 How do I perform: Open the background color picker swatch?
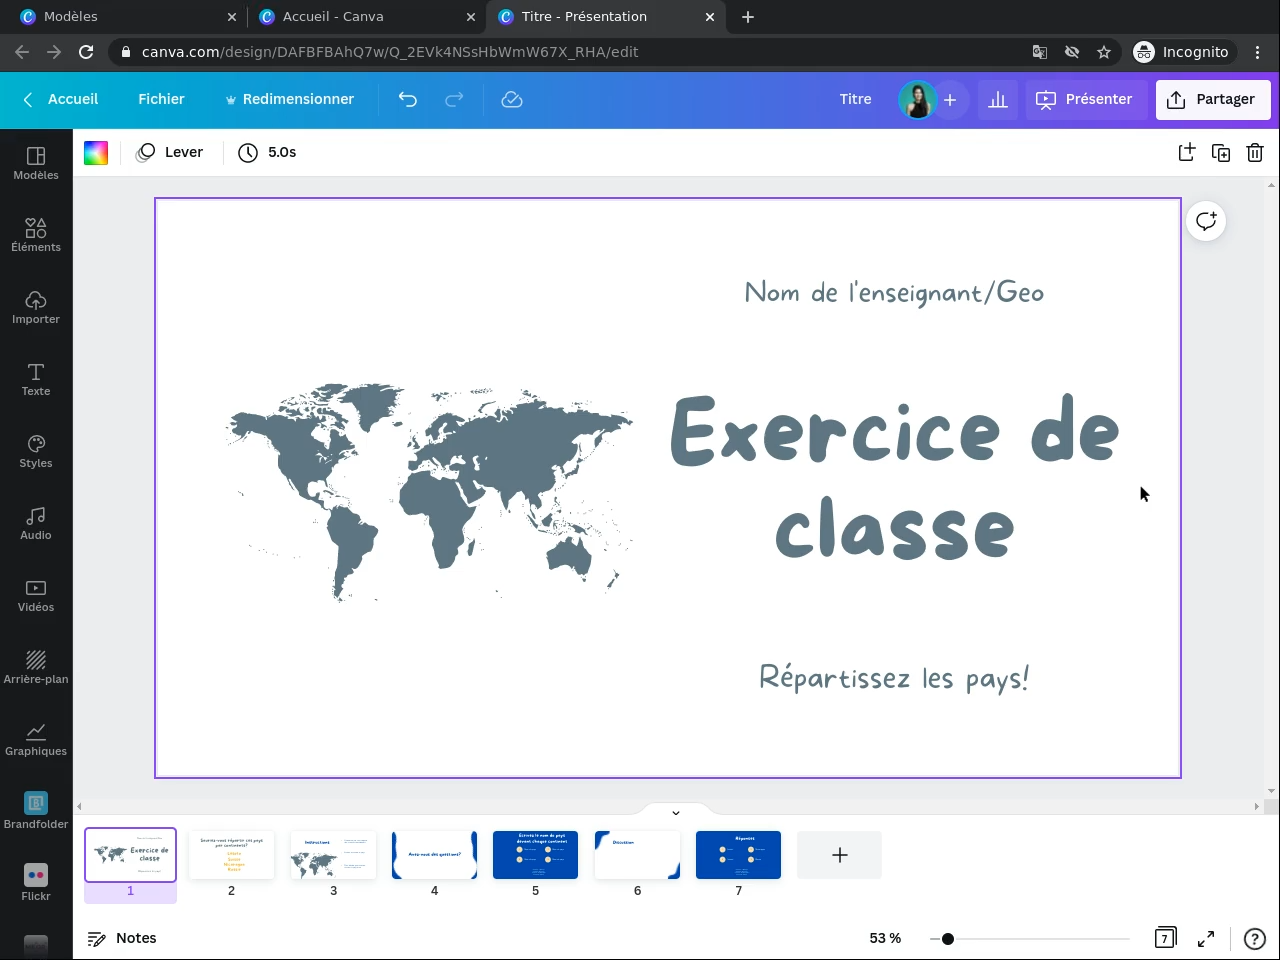click(96, 152)
